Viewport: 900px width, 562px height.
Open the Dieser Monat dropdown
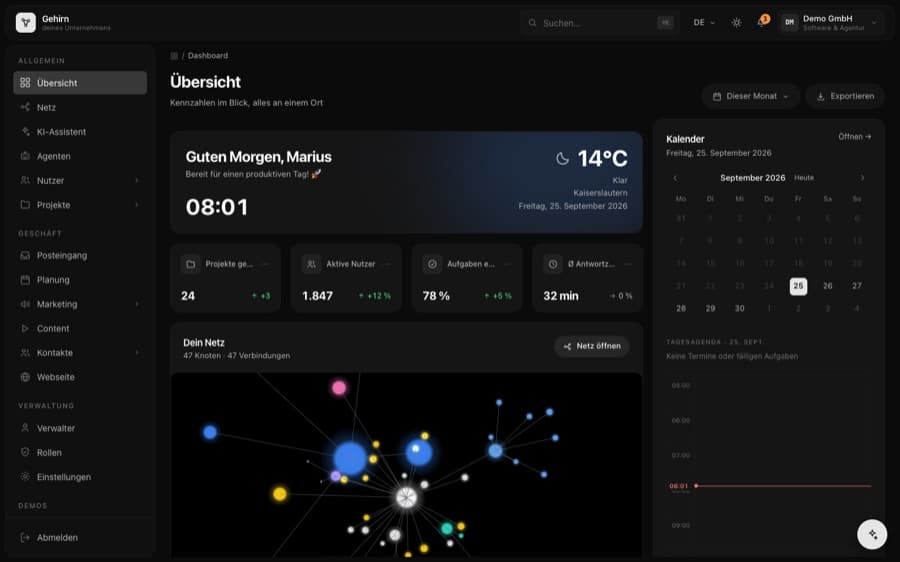point(751,96)
